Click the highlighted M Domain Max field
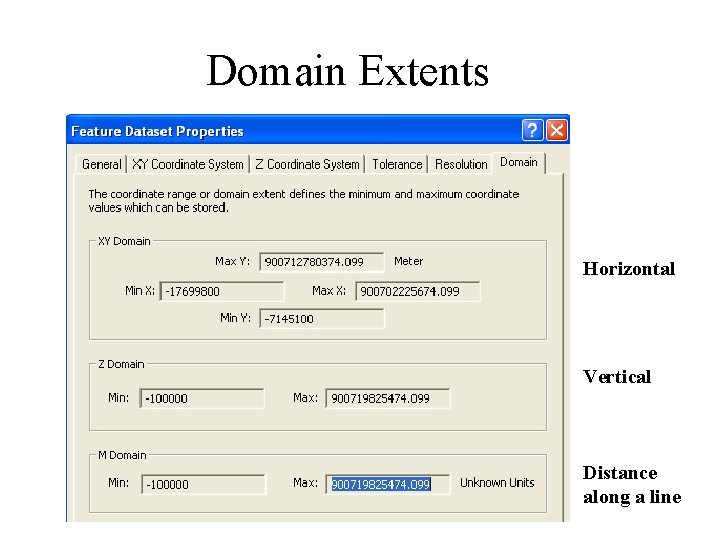The image size is (720, 540). point(388,484)
